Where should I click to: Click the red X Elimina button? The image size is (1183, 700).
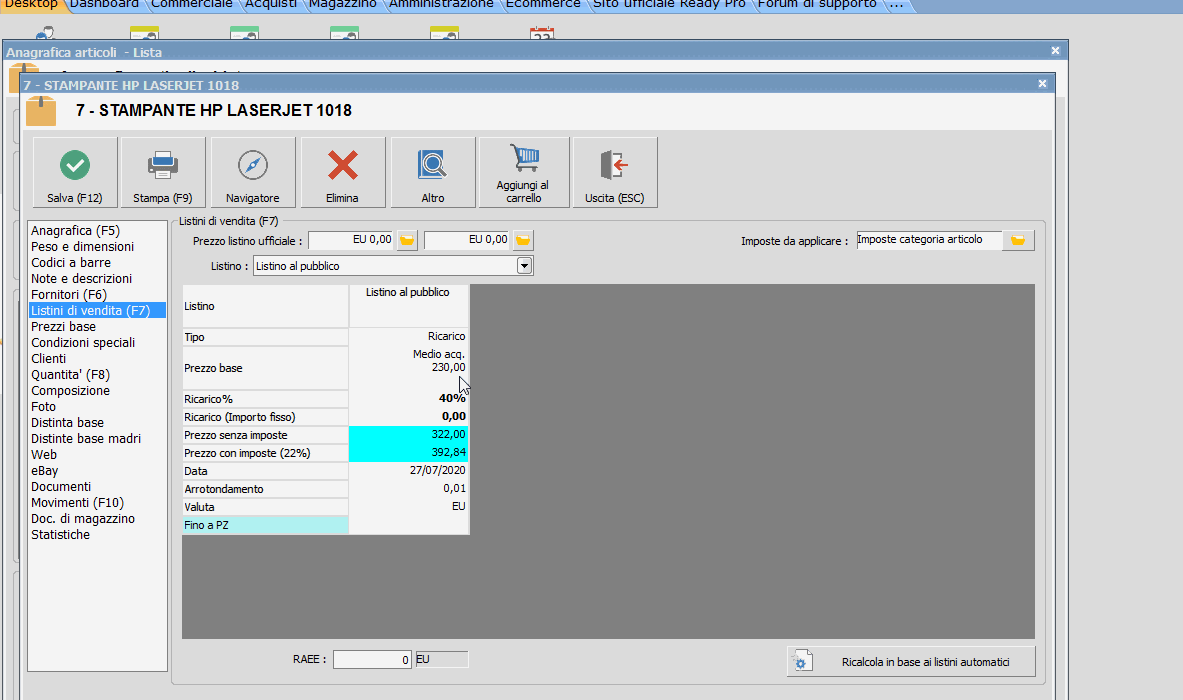343,172
